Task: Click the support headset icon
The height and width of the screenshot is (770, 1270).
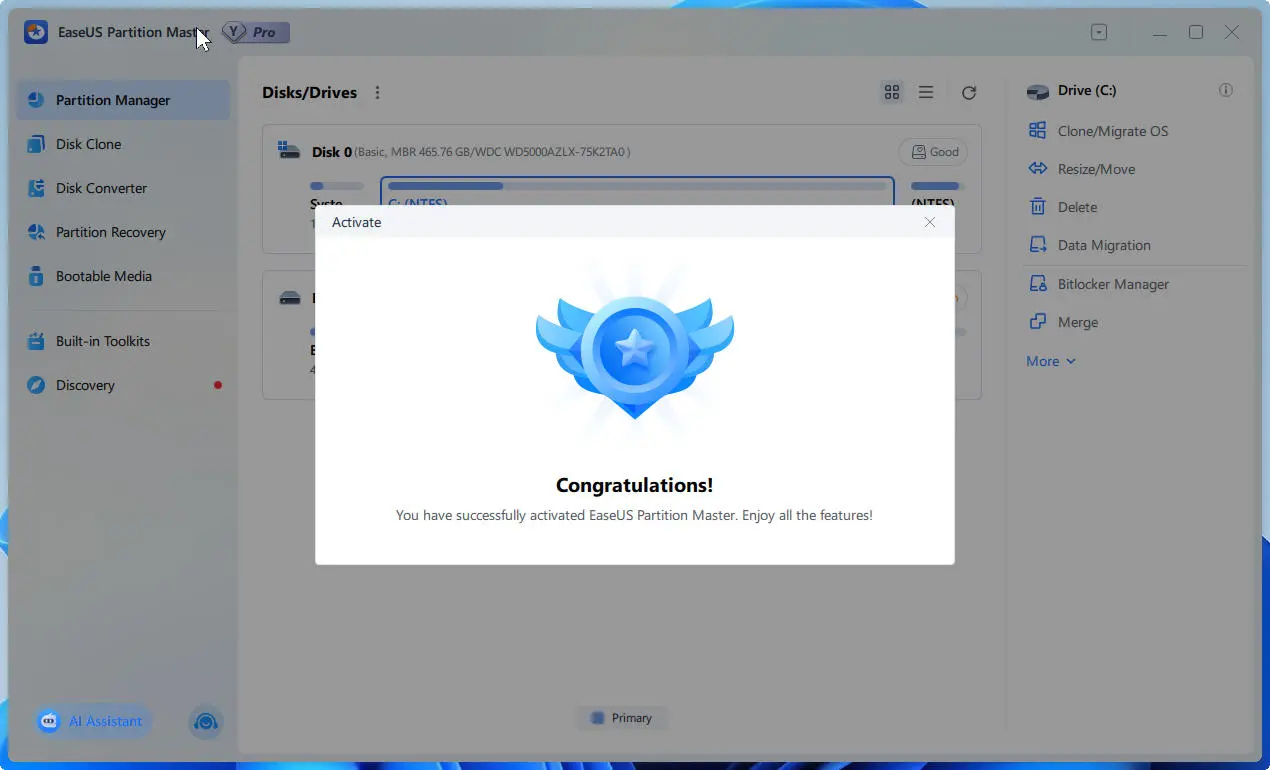Action: [205, 721]
